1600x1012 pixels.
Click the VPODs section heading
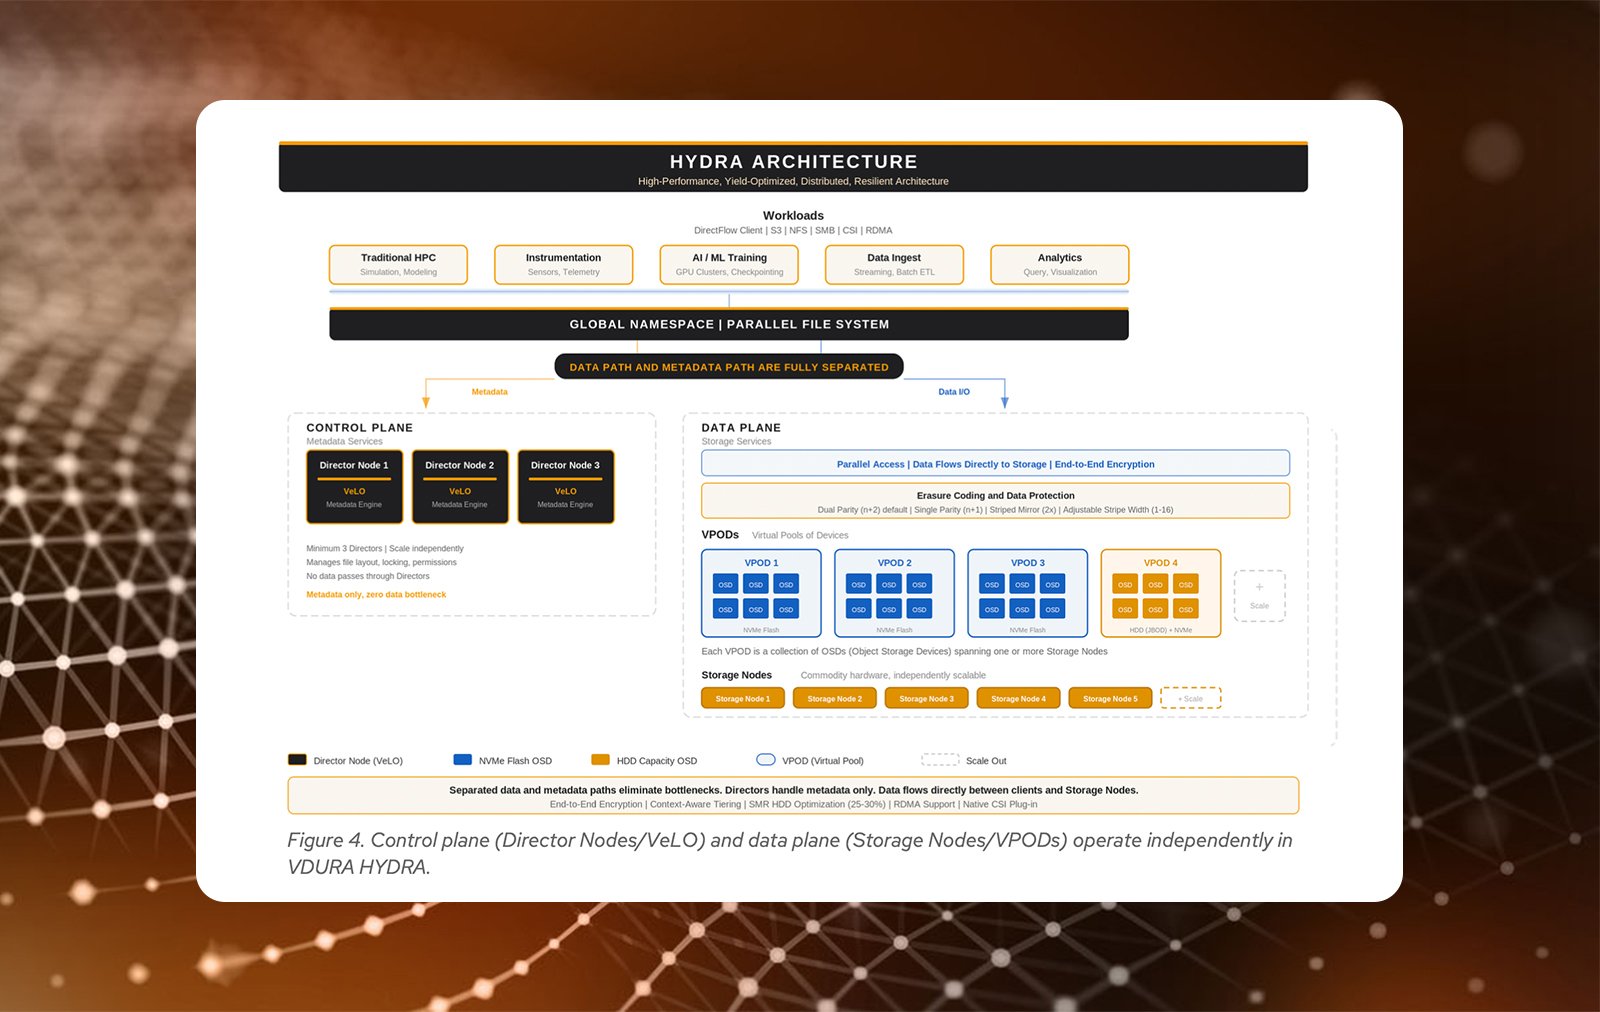point(720,534)
